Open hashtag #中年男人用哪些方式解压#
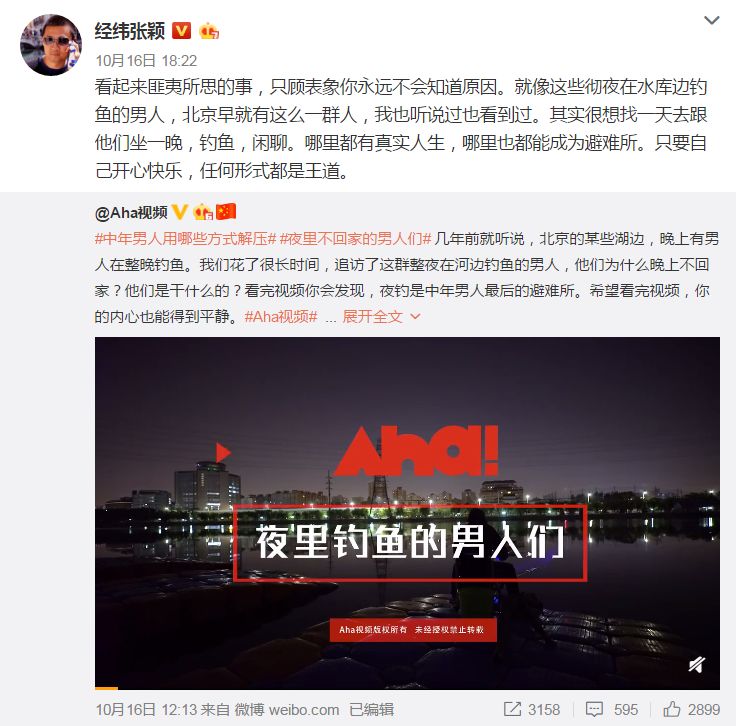 click(185, 239)
